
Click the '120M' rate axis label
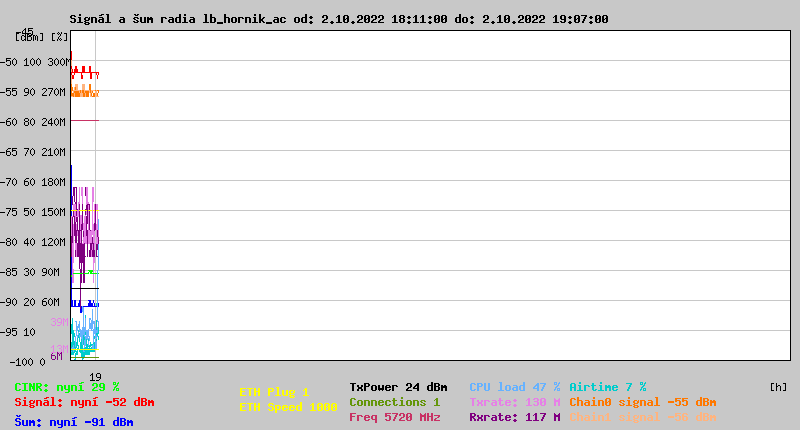pyautogui.click(x=54, y=242)
